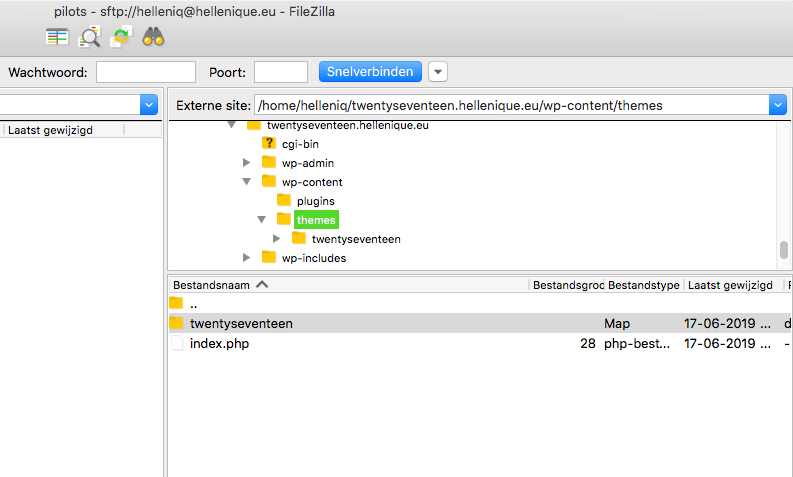Click twentyseventeen folder icon in file list

[176, 322]
